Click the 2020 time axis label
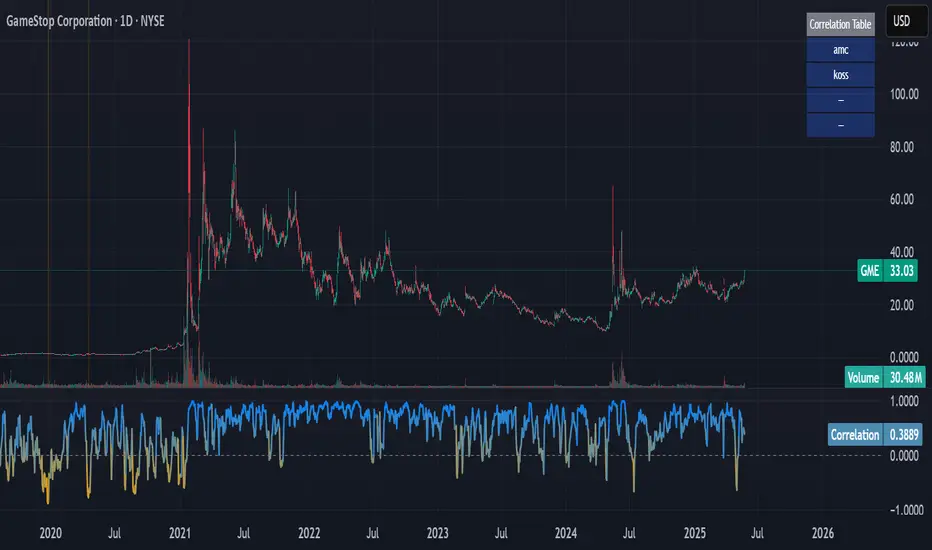The height and width of the screenshot is (550, 932). pyautogui.click(x=51, y=533)
